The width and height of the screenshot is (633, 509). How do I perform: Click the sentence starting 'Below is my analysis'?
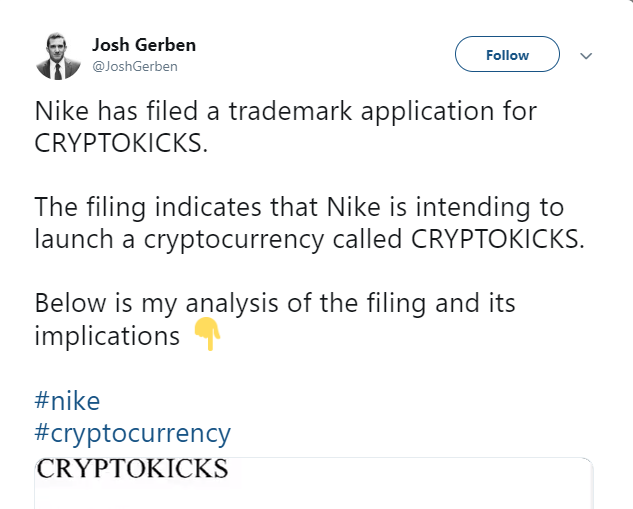pyautogui.click(x=275, y=319)
